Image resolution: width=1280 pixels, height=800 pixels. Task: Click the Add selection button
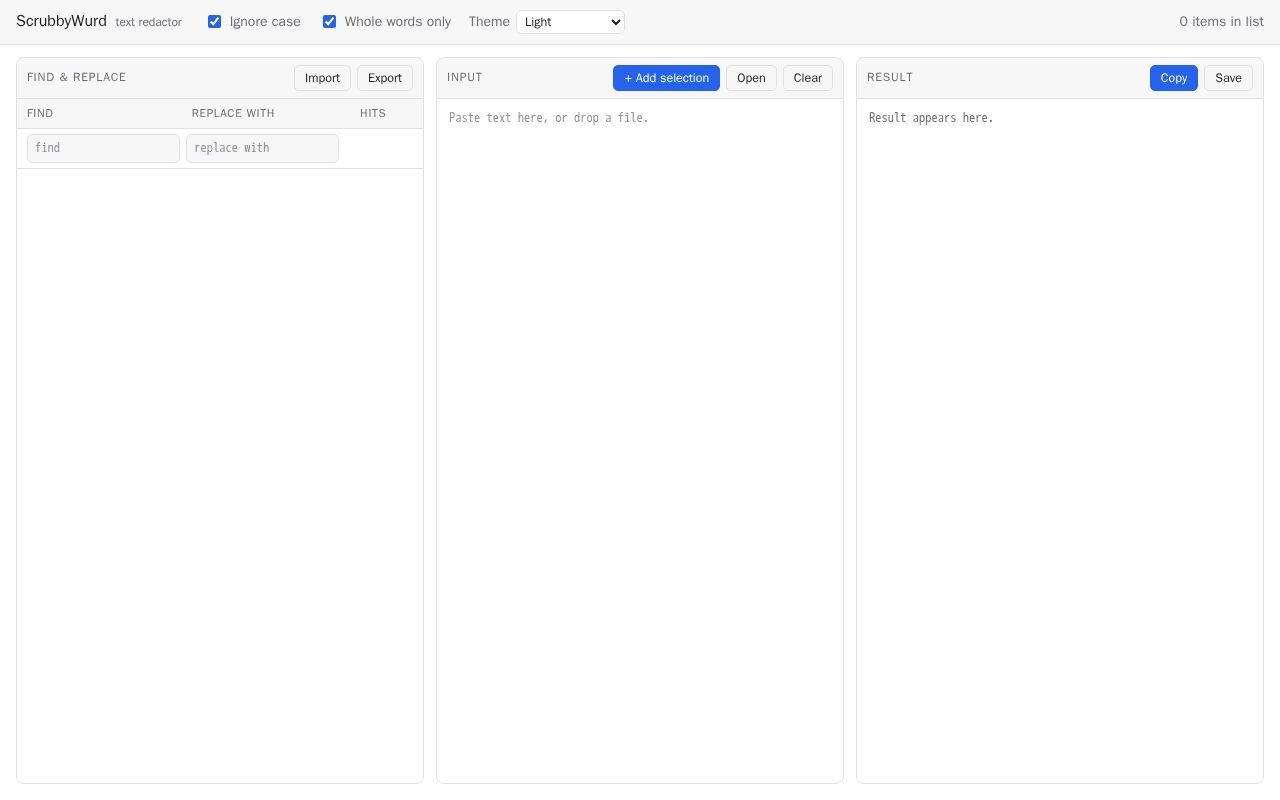coord(666,78)
